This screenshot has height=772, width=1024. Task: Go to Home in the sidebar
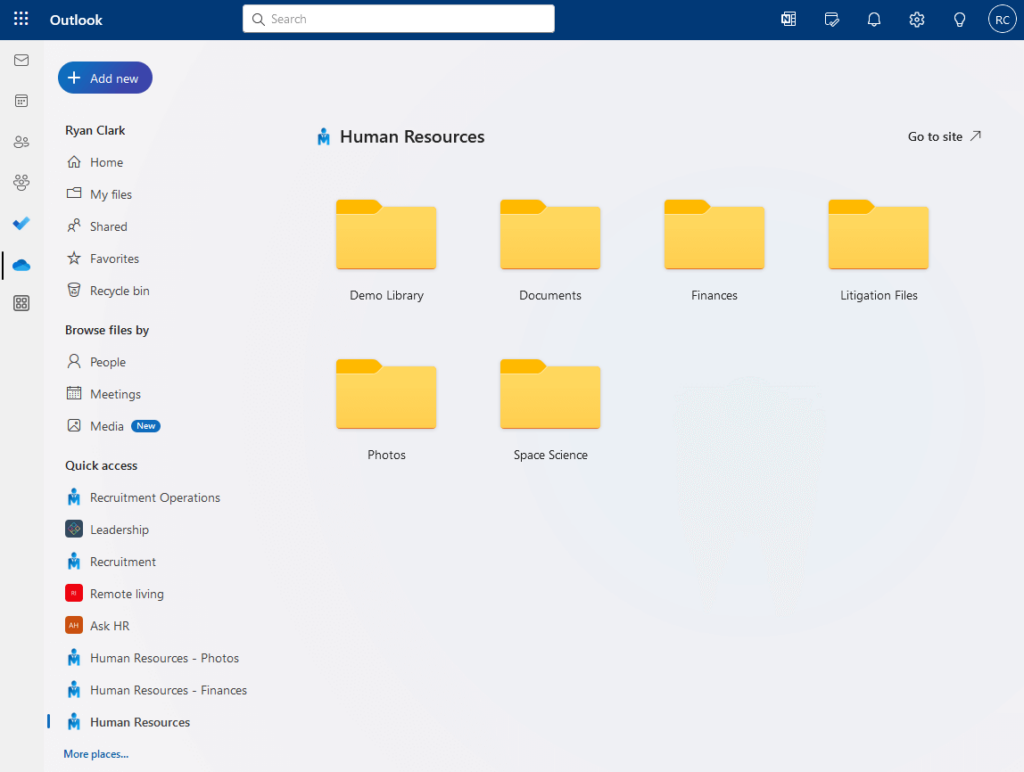[95, 163]
